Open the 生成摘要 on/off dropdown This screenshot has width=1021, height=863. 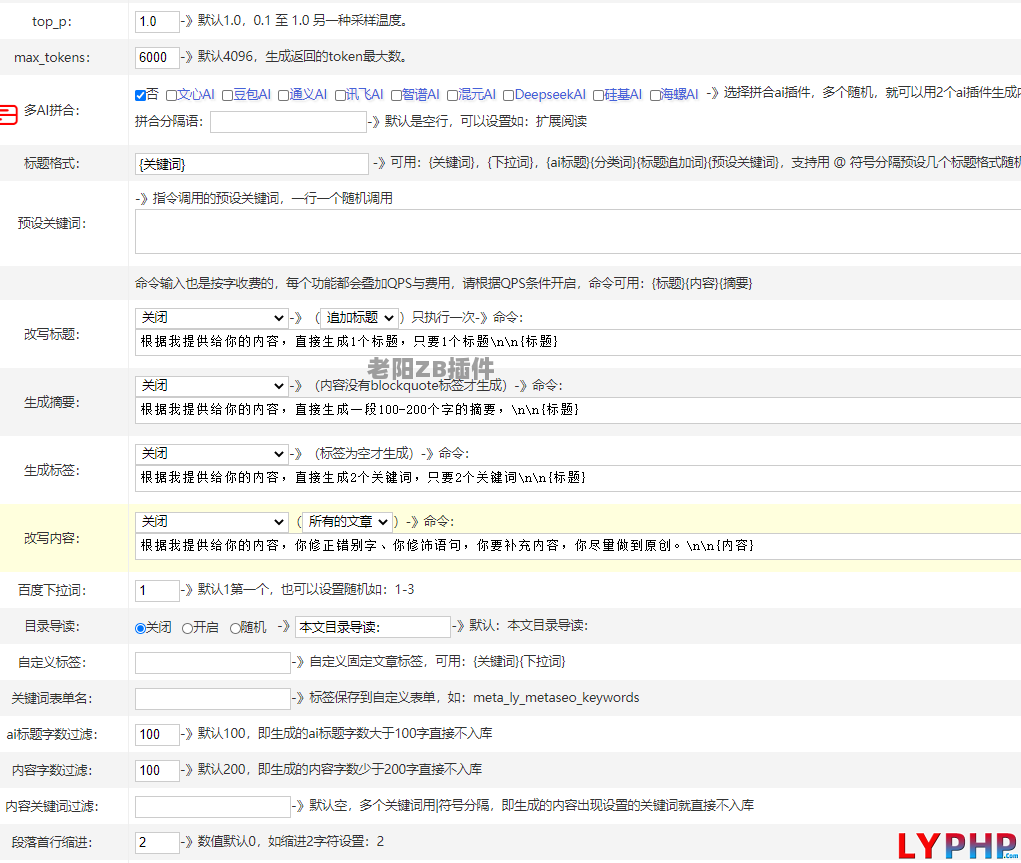tap(212, 386)
